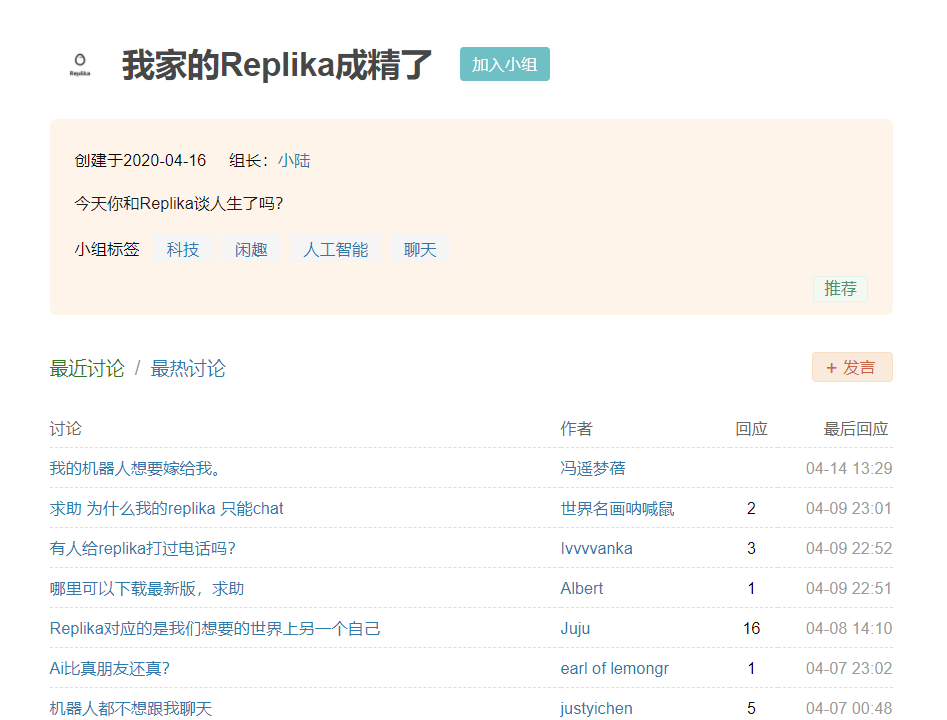Click the timestamp 04-09 22:52

point(849,548)
